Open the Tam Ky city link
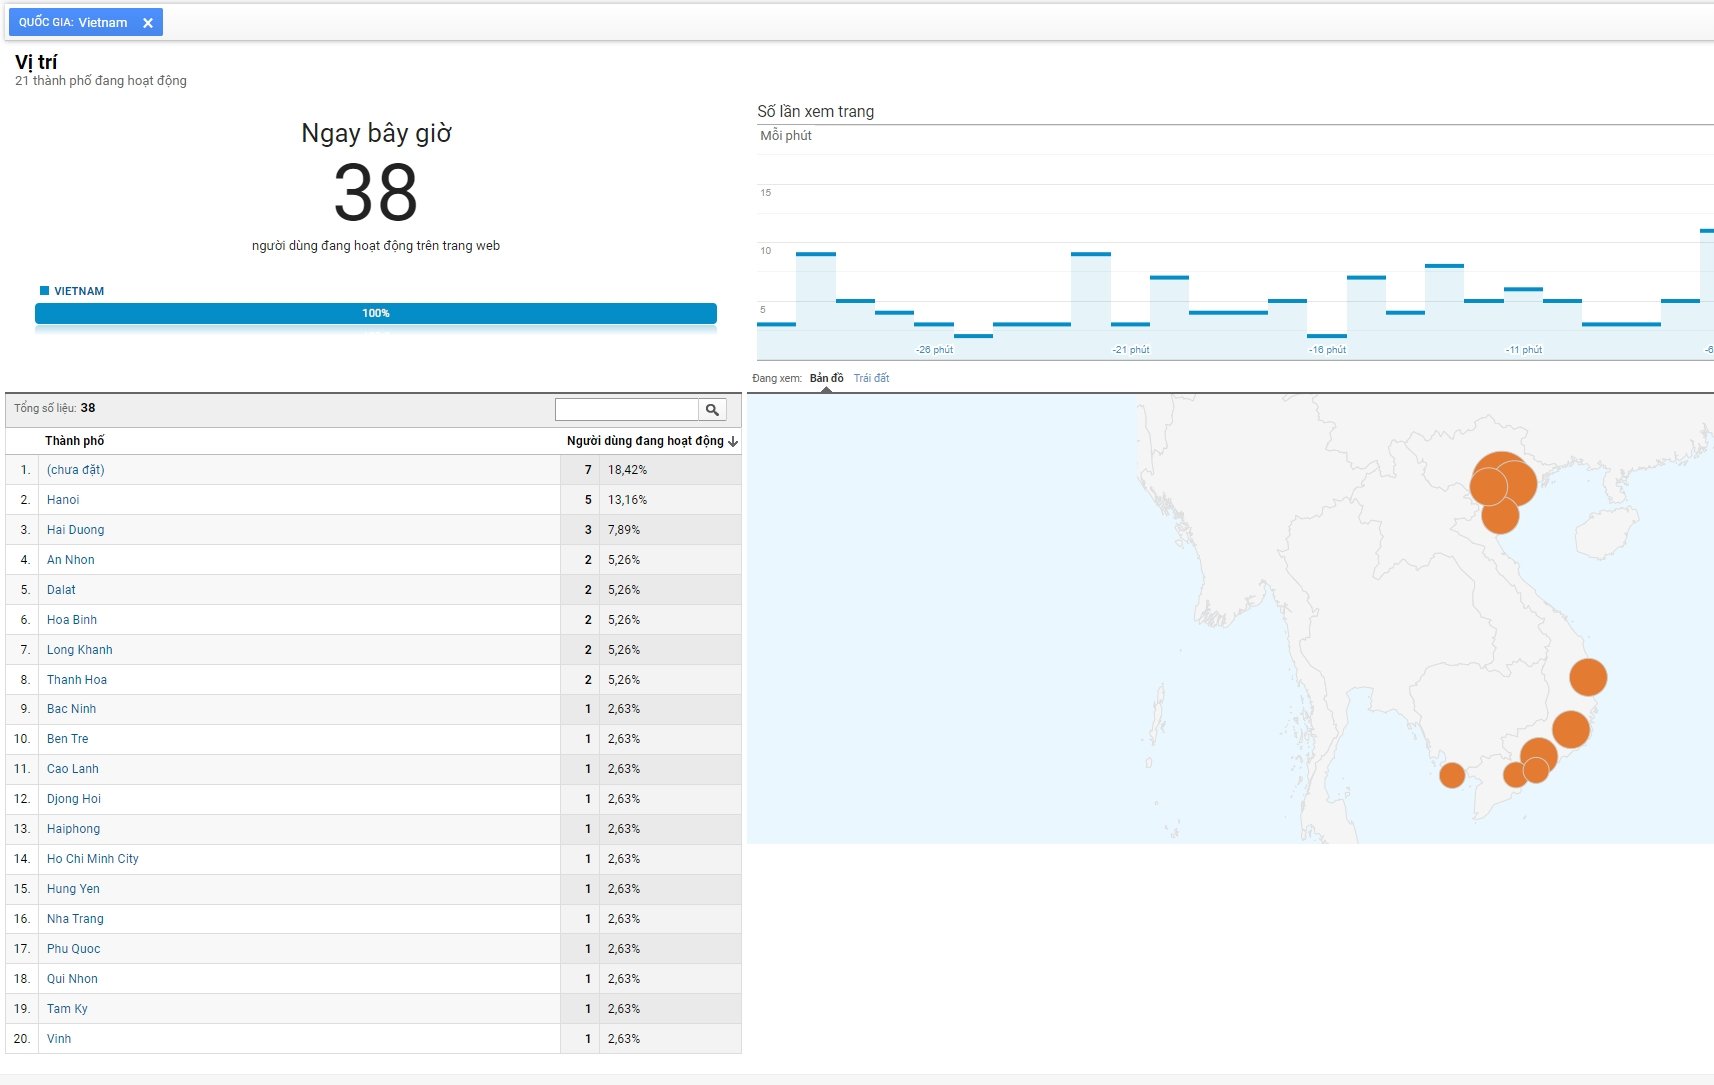 click(x=67, y=1009)
